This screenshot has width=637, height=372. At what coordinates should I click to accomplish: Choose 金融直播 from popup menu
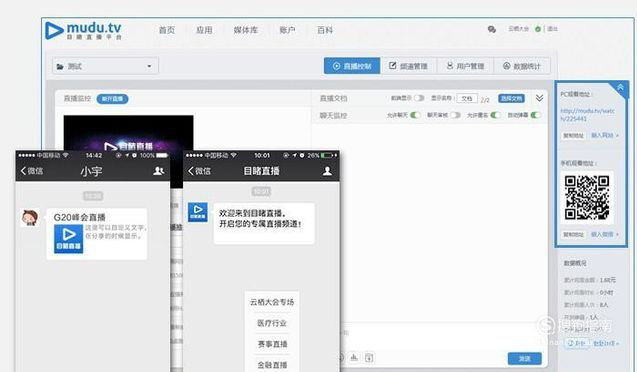click(272, 365)
